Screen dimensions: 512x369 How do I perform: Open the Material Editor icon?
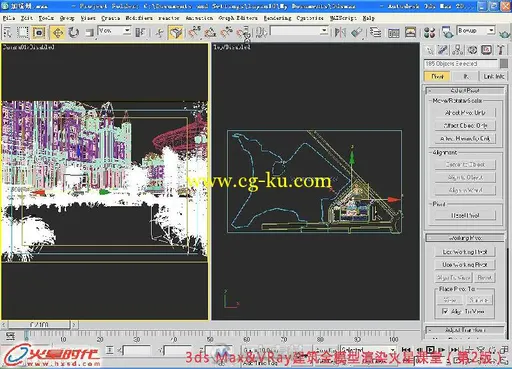coord(429,33)
